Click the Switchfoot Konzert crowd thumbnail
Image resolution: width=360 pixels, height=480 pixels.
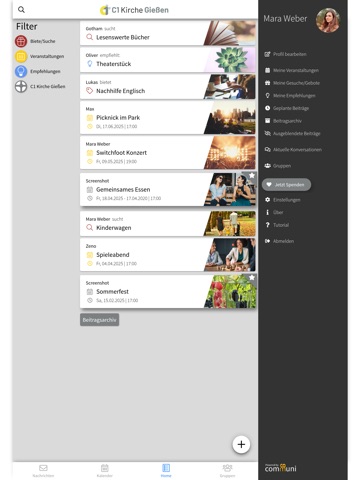230,153
